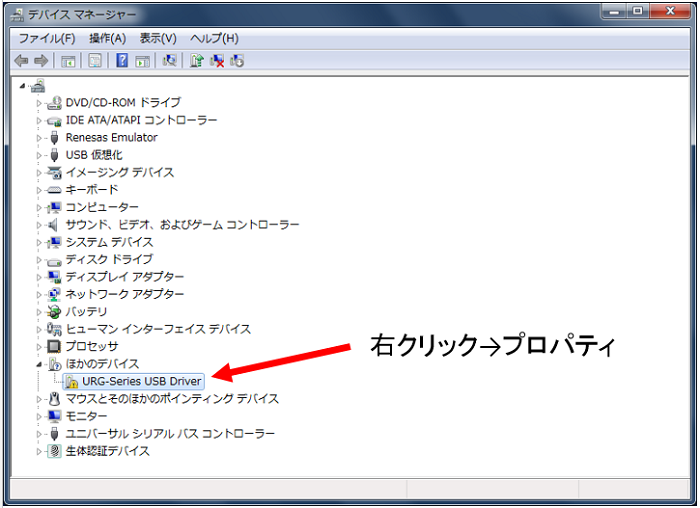Viewport: 700px width, 508px height.
Task: Expand the ネットワーク アダプター node
Action: 39,295
